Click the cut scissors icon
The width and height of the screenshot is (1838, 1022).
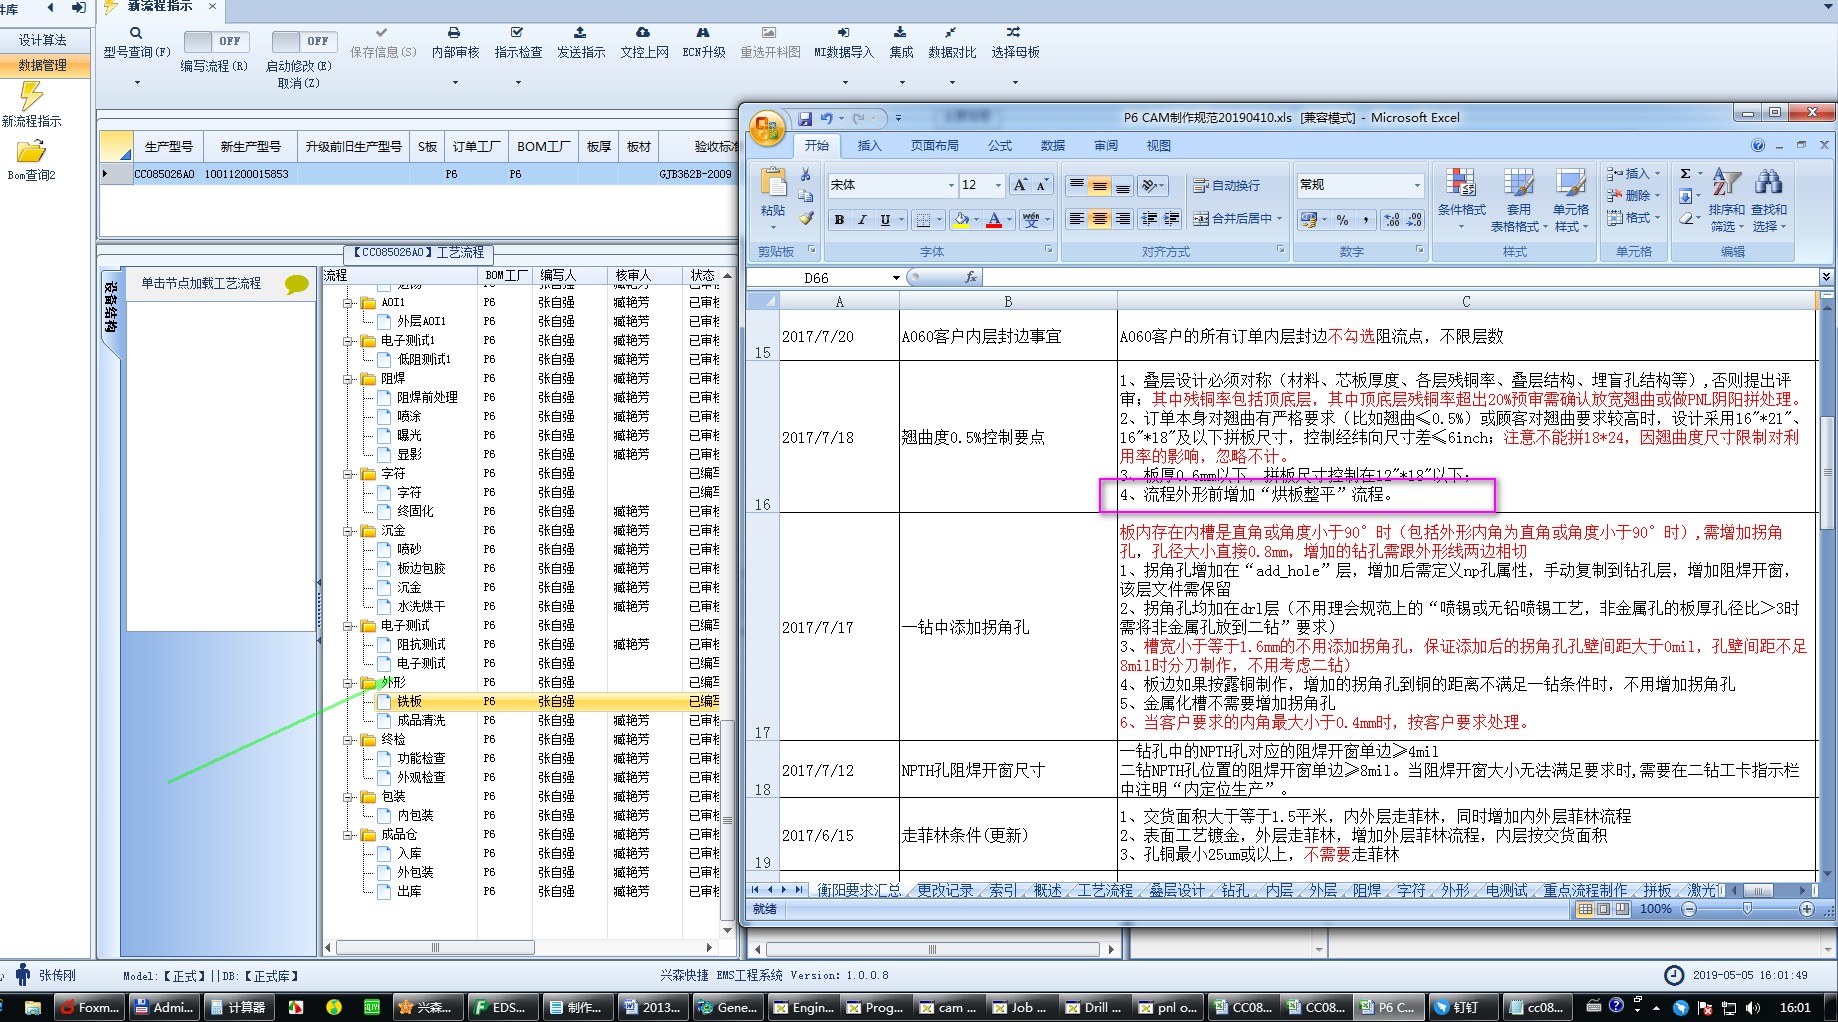[806, 174]
